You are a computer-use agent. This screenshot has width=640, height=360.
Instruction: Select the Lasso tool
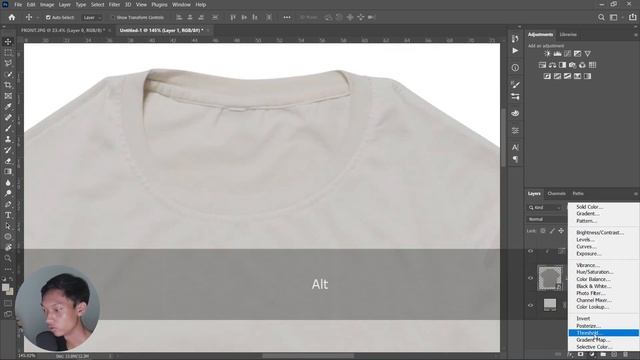pyautogui.click(x=8, y=63)
